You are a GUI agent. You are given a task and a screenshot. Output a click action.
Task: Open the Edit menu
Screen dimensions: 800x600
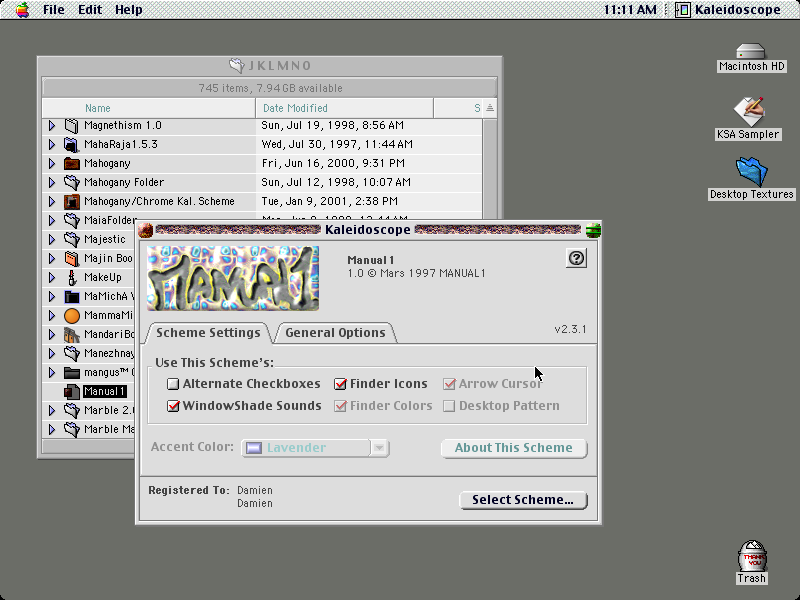(x=90, y=9)
